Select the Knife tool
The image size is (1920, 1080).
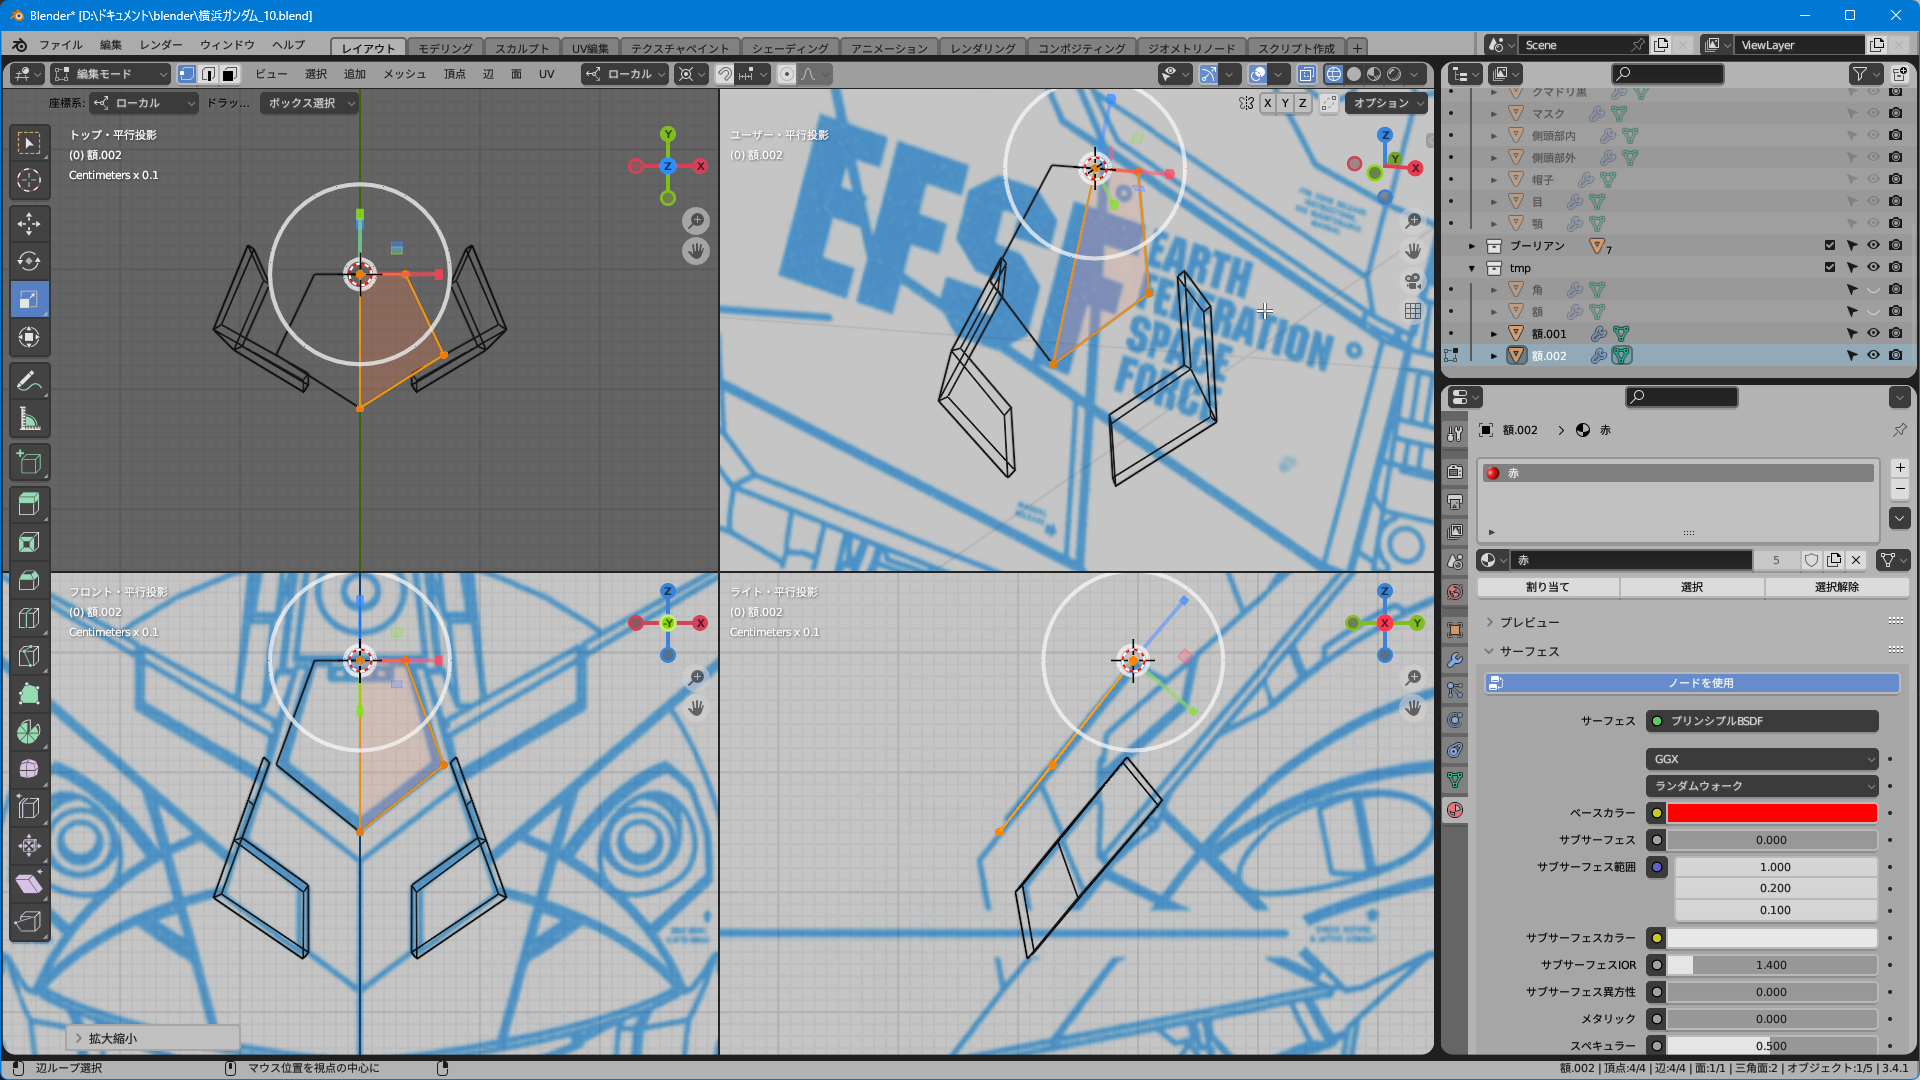29,655
